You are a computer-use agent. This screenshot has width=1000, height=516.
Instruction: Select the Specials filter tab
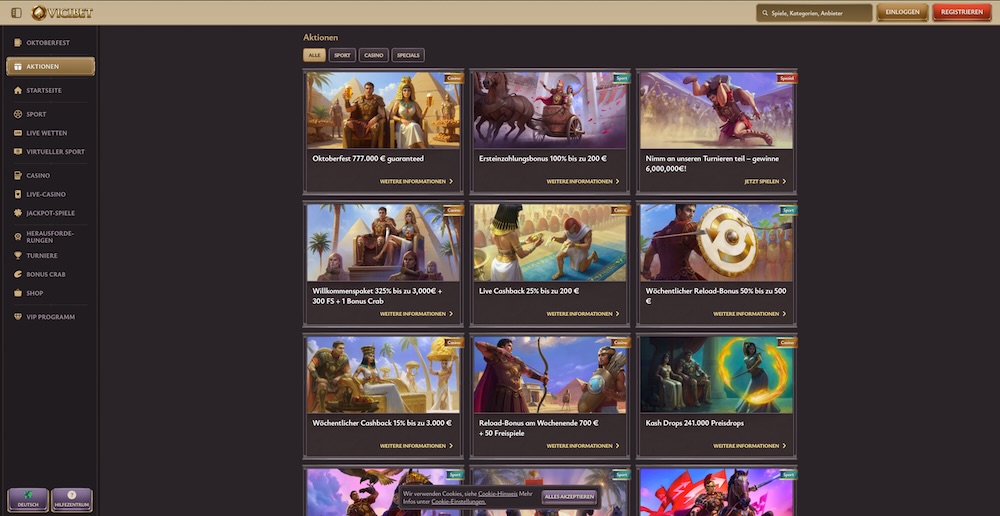[408, 56]
